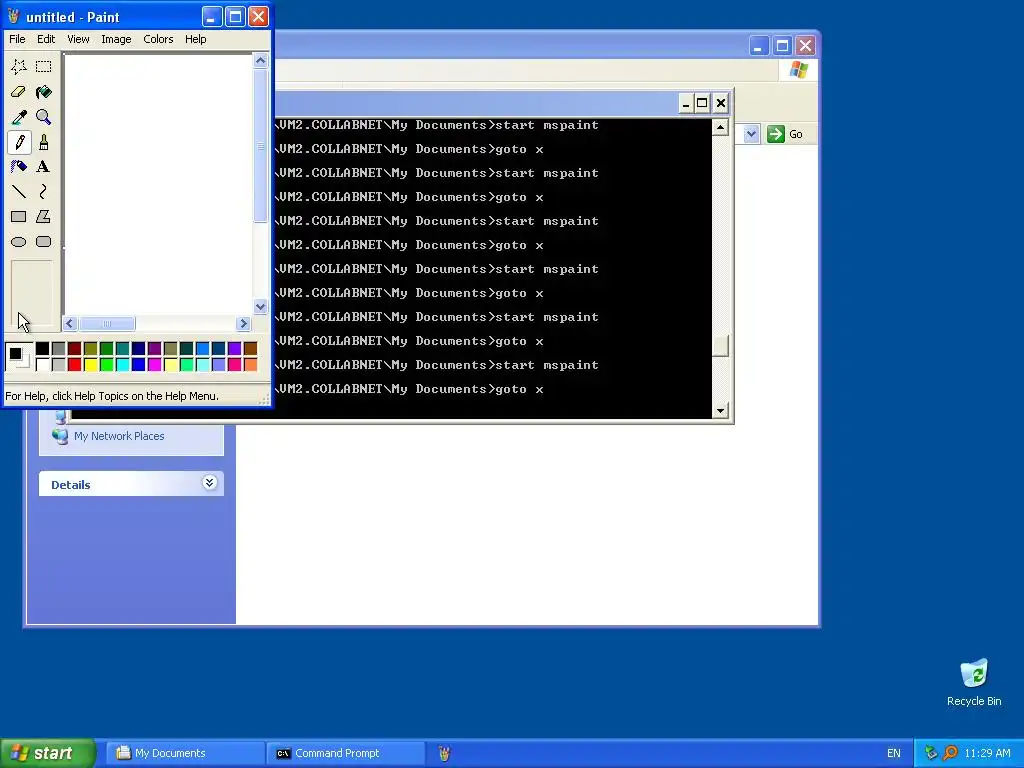Open the View menu in Paint
Image resolution: width=1024 pixels, height=768 pixels.
click(x=78, y=39)
